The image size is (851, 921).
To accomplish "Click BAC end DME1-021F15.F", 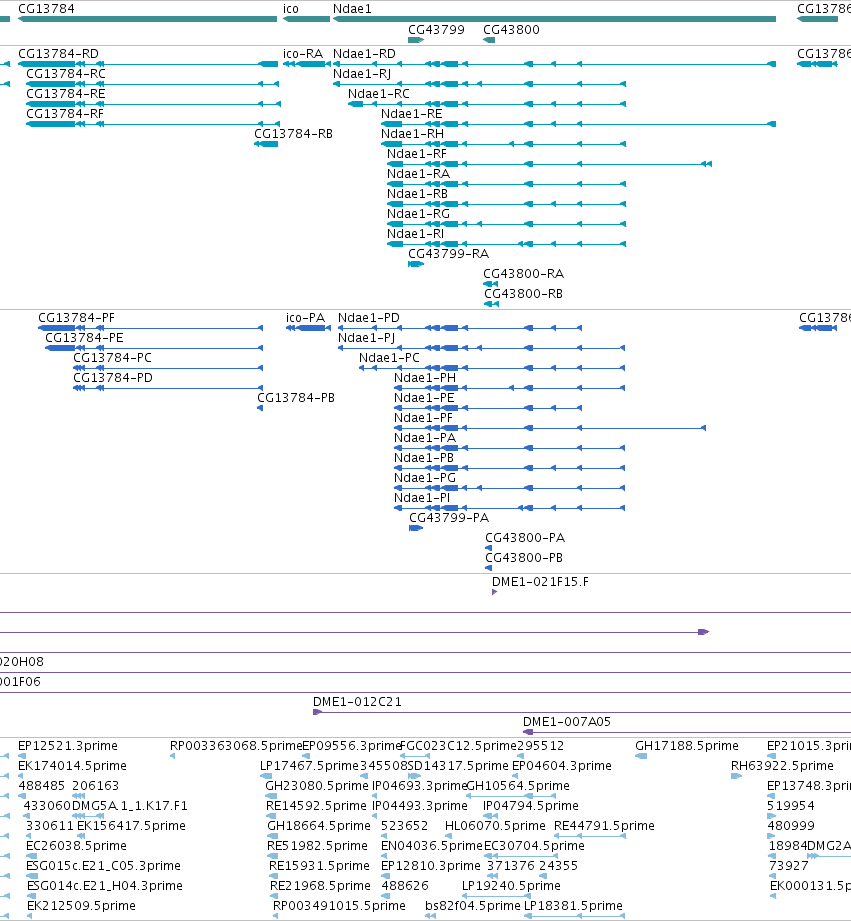I will 540,581.
